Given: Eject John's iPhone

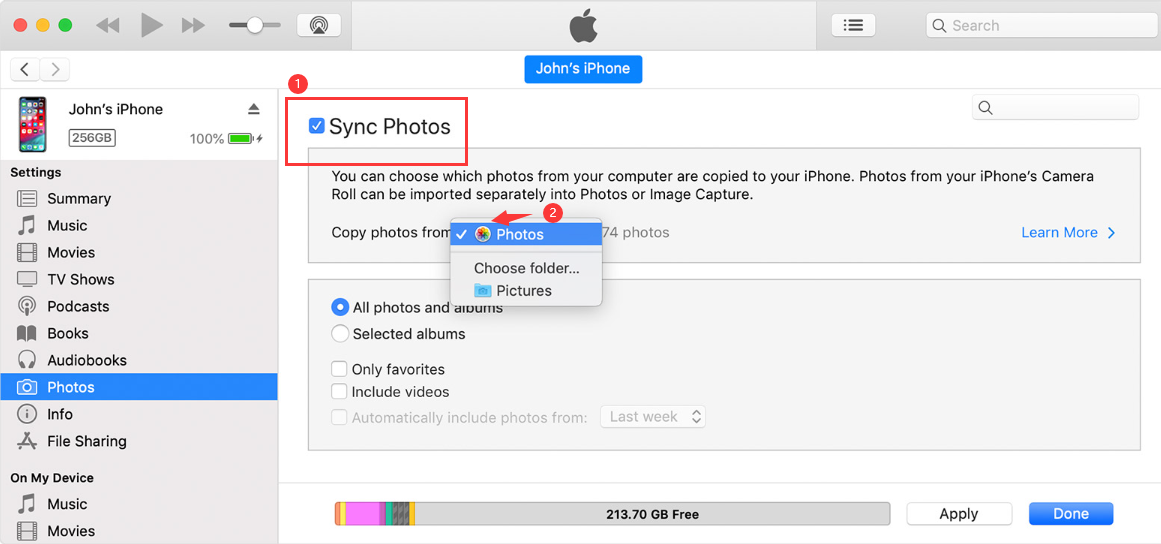Looking at the screenshot, I should pyautogui.click(x=254, y=109).
